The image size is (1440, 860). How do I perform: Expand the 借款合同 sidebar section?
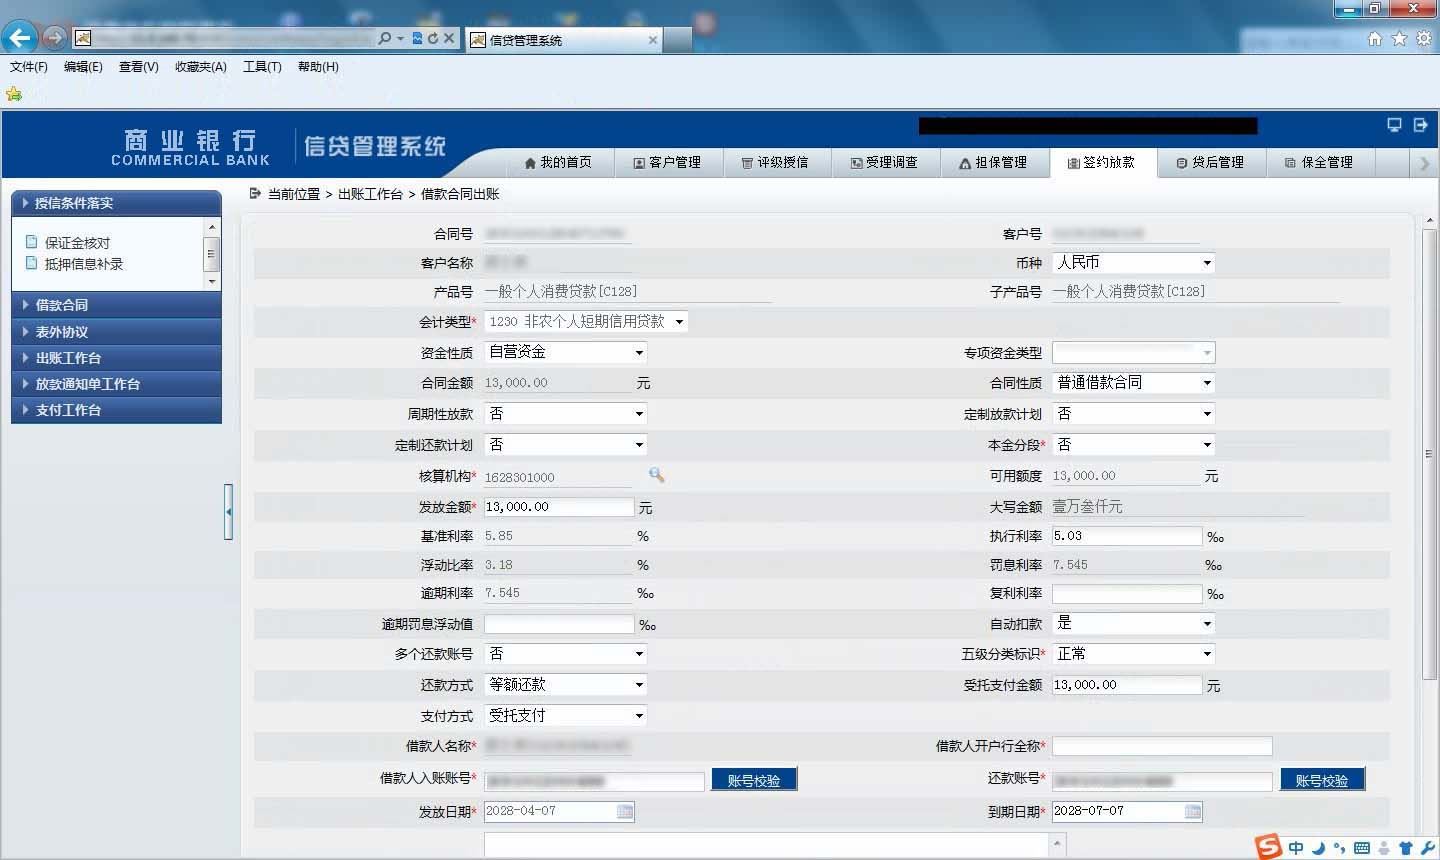(x=116, y=305)
